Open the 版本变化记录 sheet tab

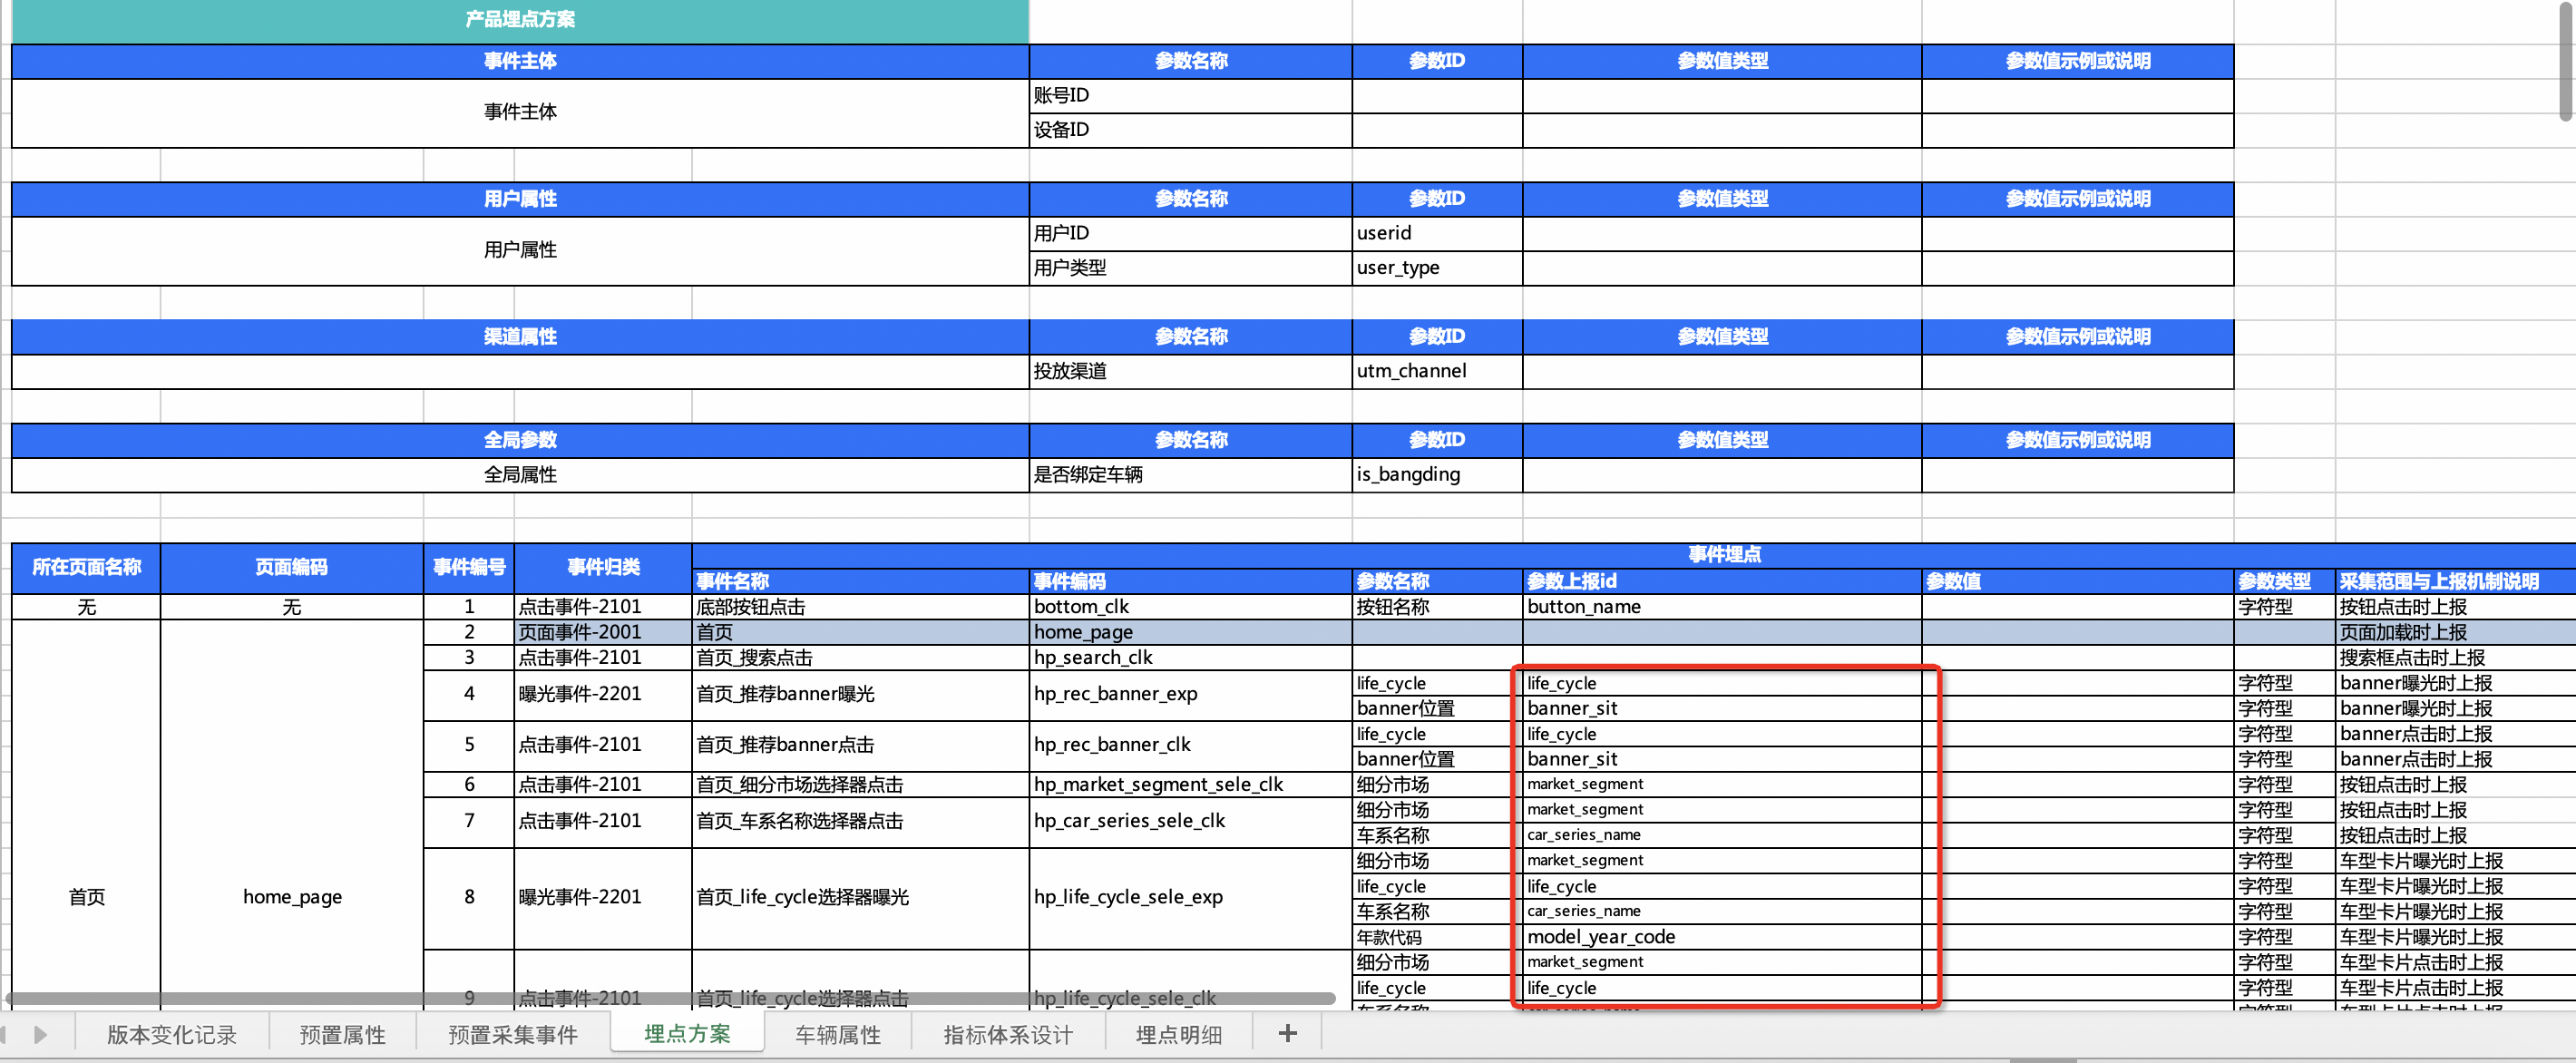(172, 1034)
